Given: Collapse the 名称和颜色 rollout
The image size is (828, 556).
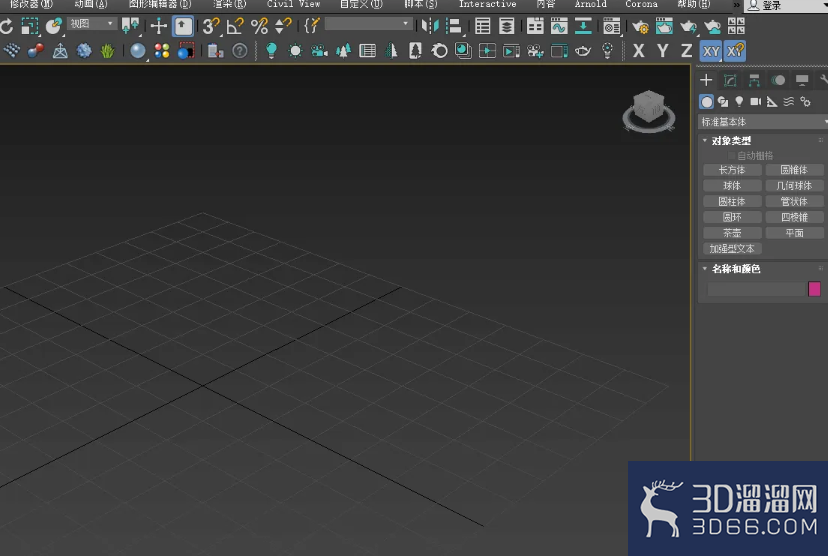Looking at the screenshot, I should tap(736, 268).
